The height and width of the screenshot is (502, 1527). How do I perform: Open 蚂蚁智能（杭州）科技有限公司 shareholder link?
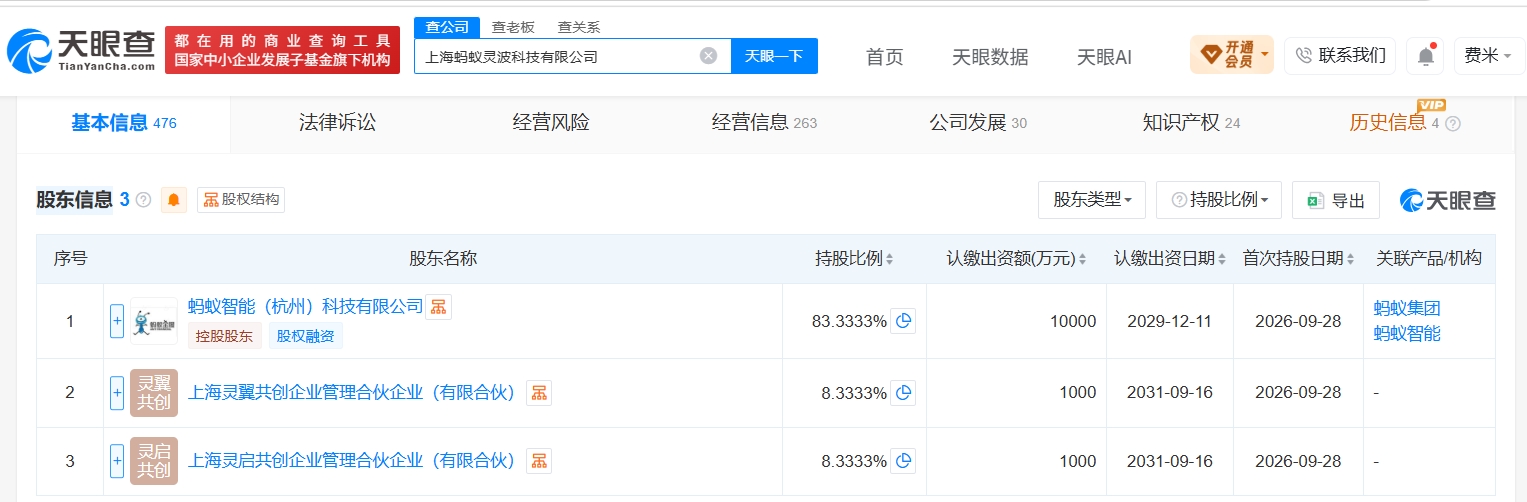[306, 306]
